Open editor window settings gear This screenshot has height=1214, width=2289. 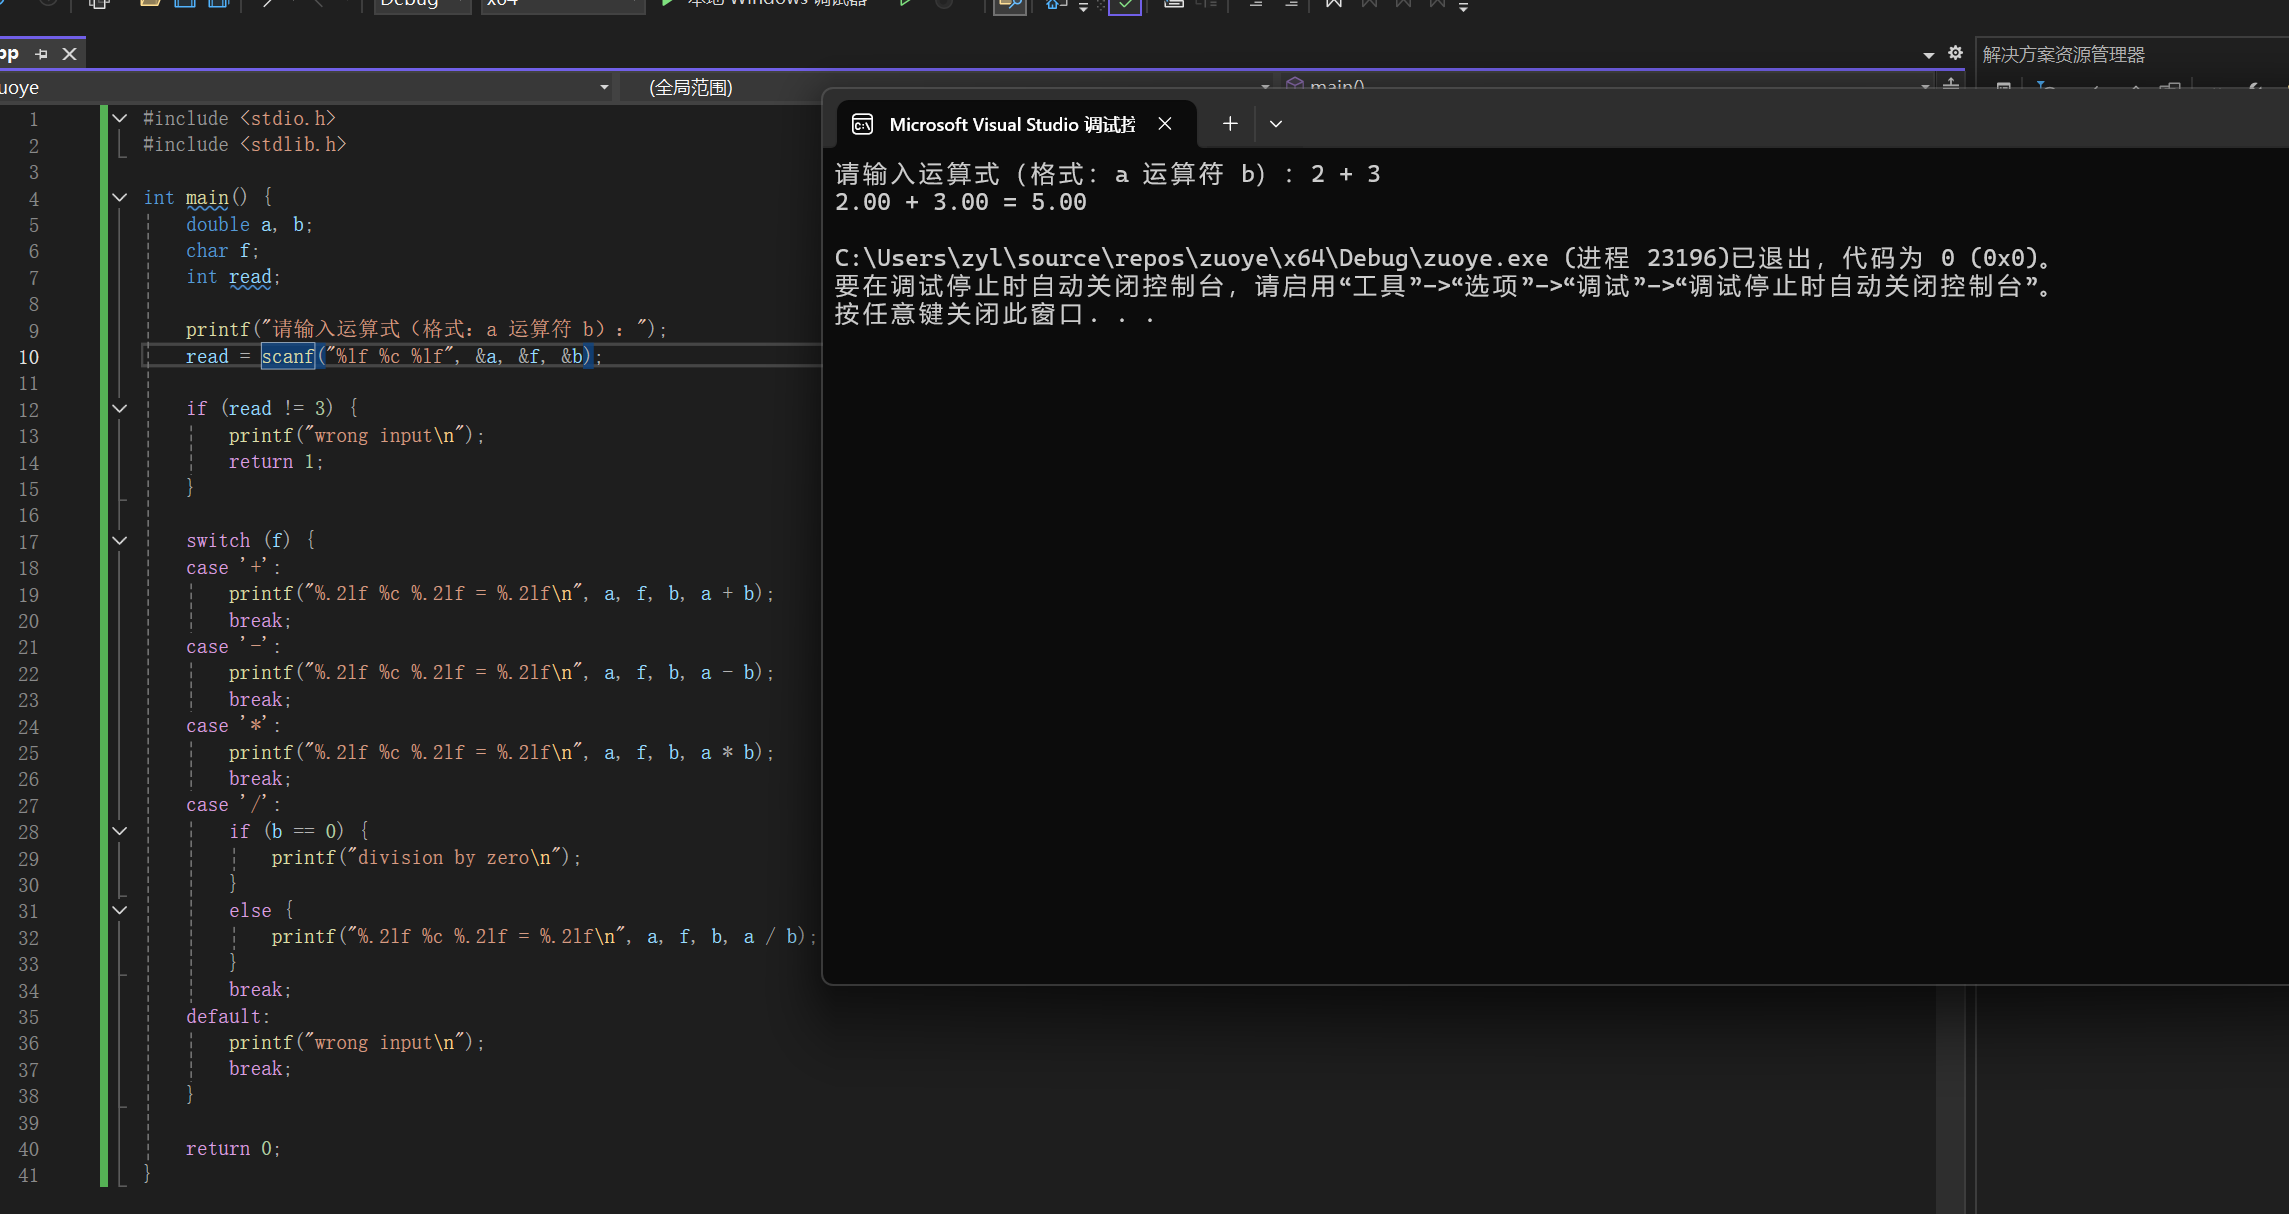[x=1955, y=54]
